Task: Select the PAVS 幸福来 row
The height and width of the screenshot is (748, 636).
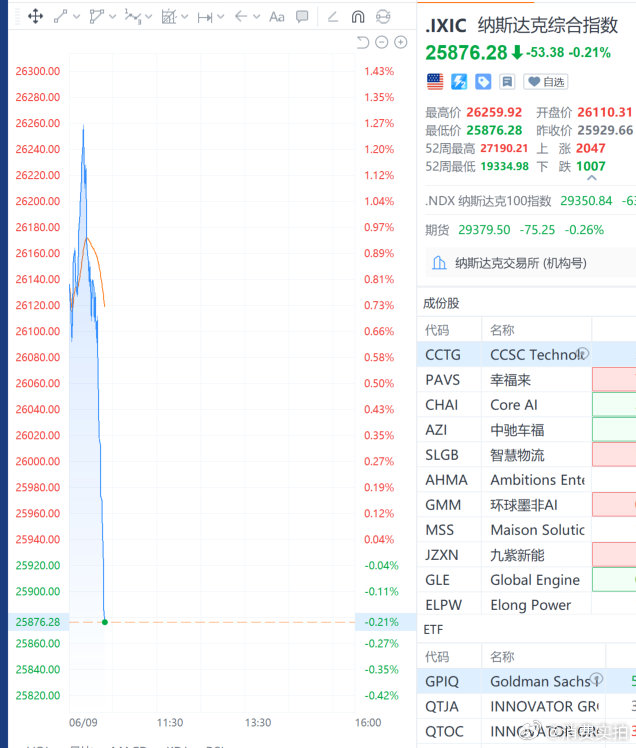Action: click(526, 380)
